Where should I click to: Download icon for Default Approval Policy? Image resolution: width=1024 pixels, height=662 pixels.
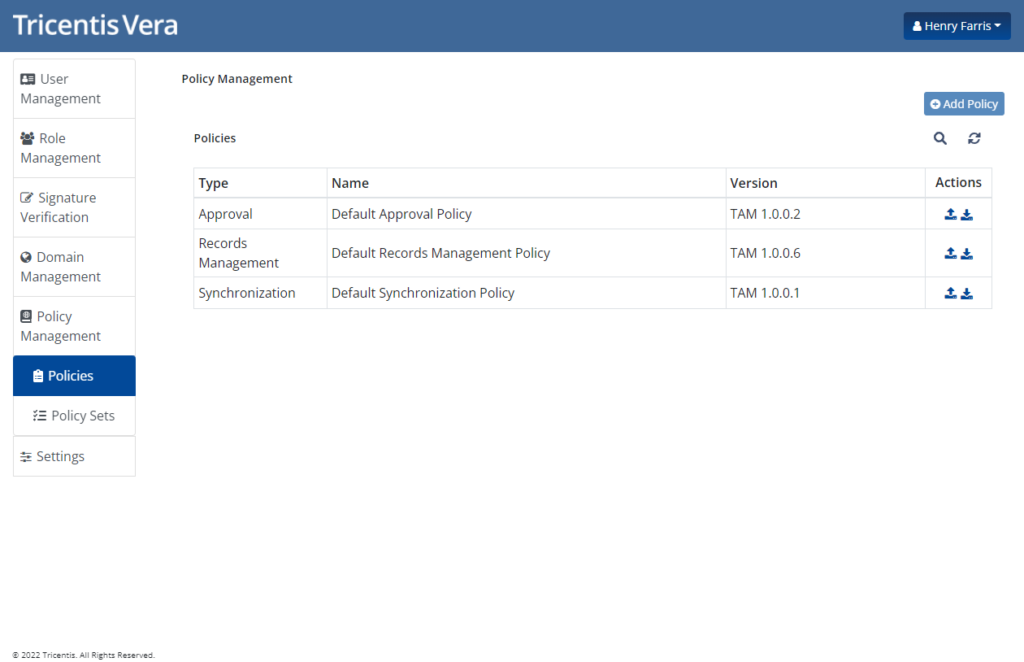pos(967,214)
